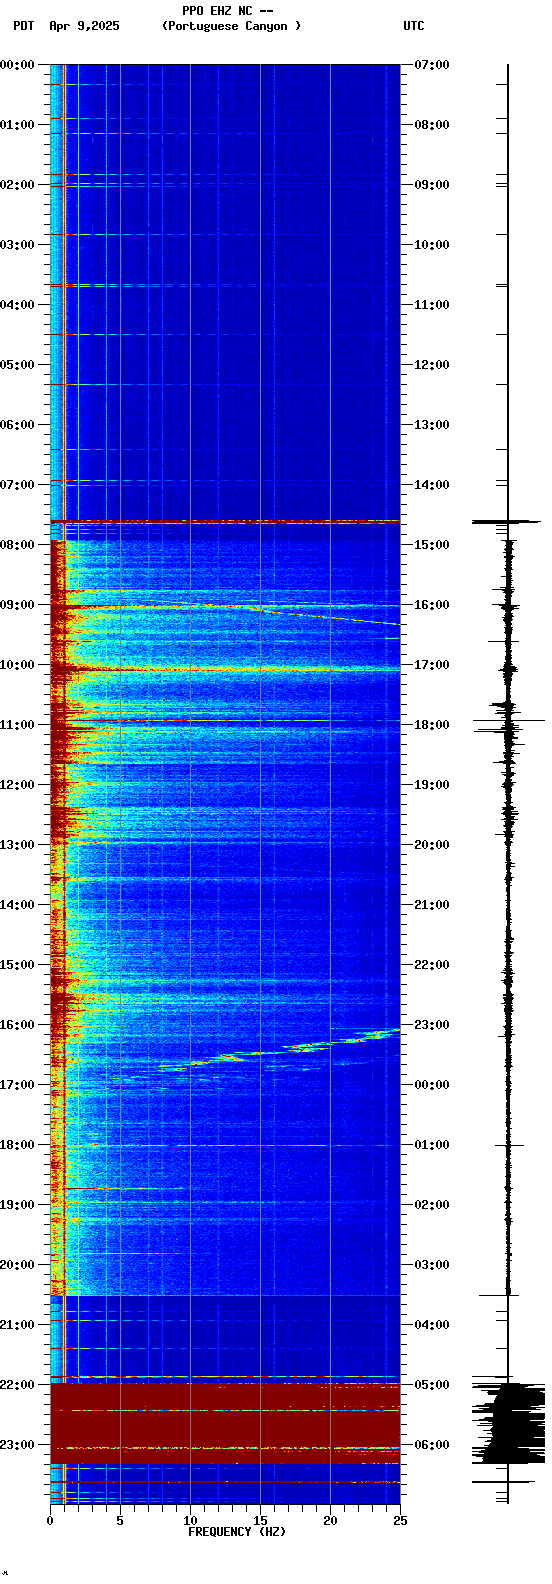This screenshot has height=1584, width=552.
Task: Click the UTC '00:00' time label
Action: 431,1085
